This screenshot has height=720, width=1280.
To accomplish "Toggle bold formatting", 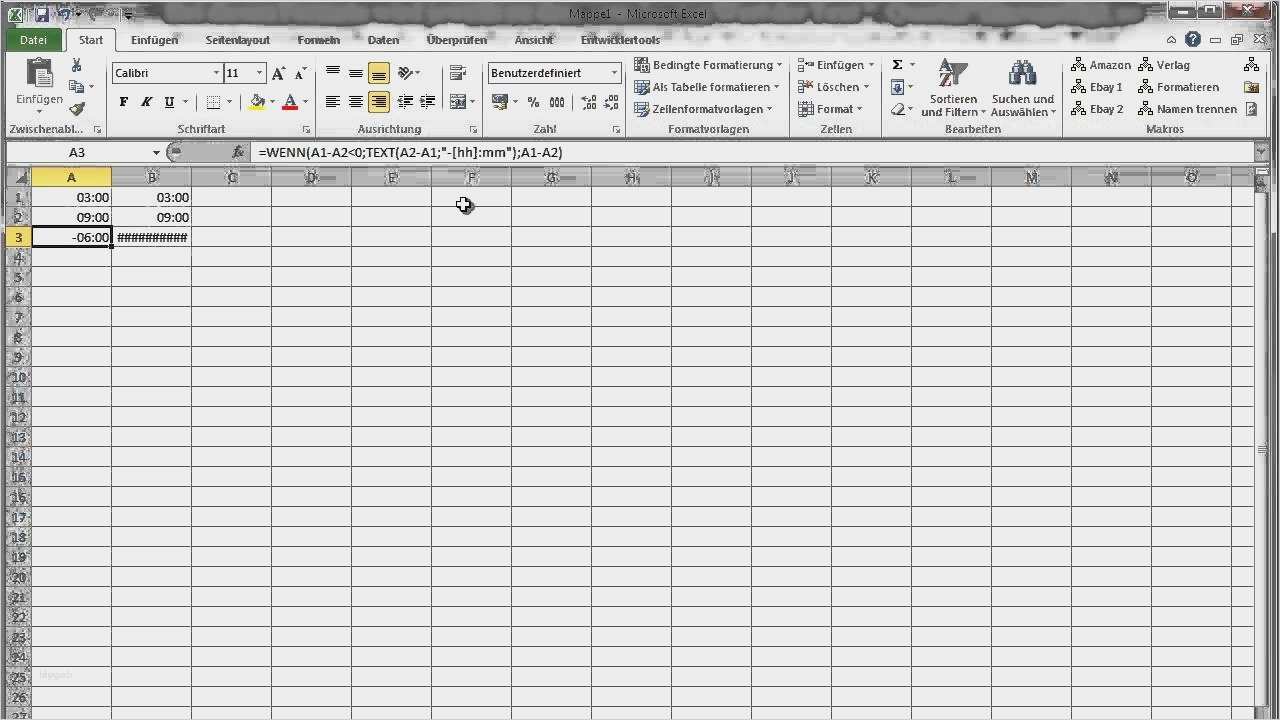I will pyautogui.click(x=123, y=101).
